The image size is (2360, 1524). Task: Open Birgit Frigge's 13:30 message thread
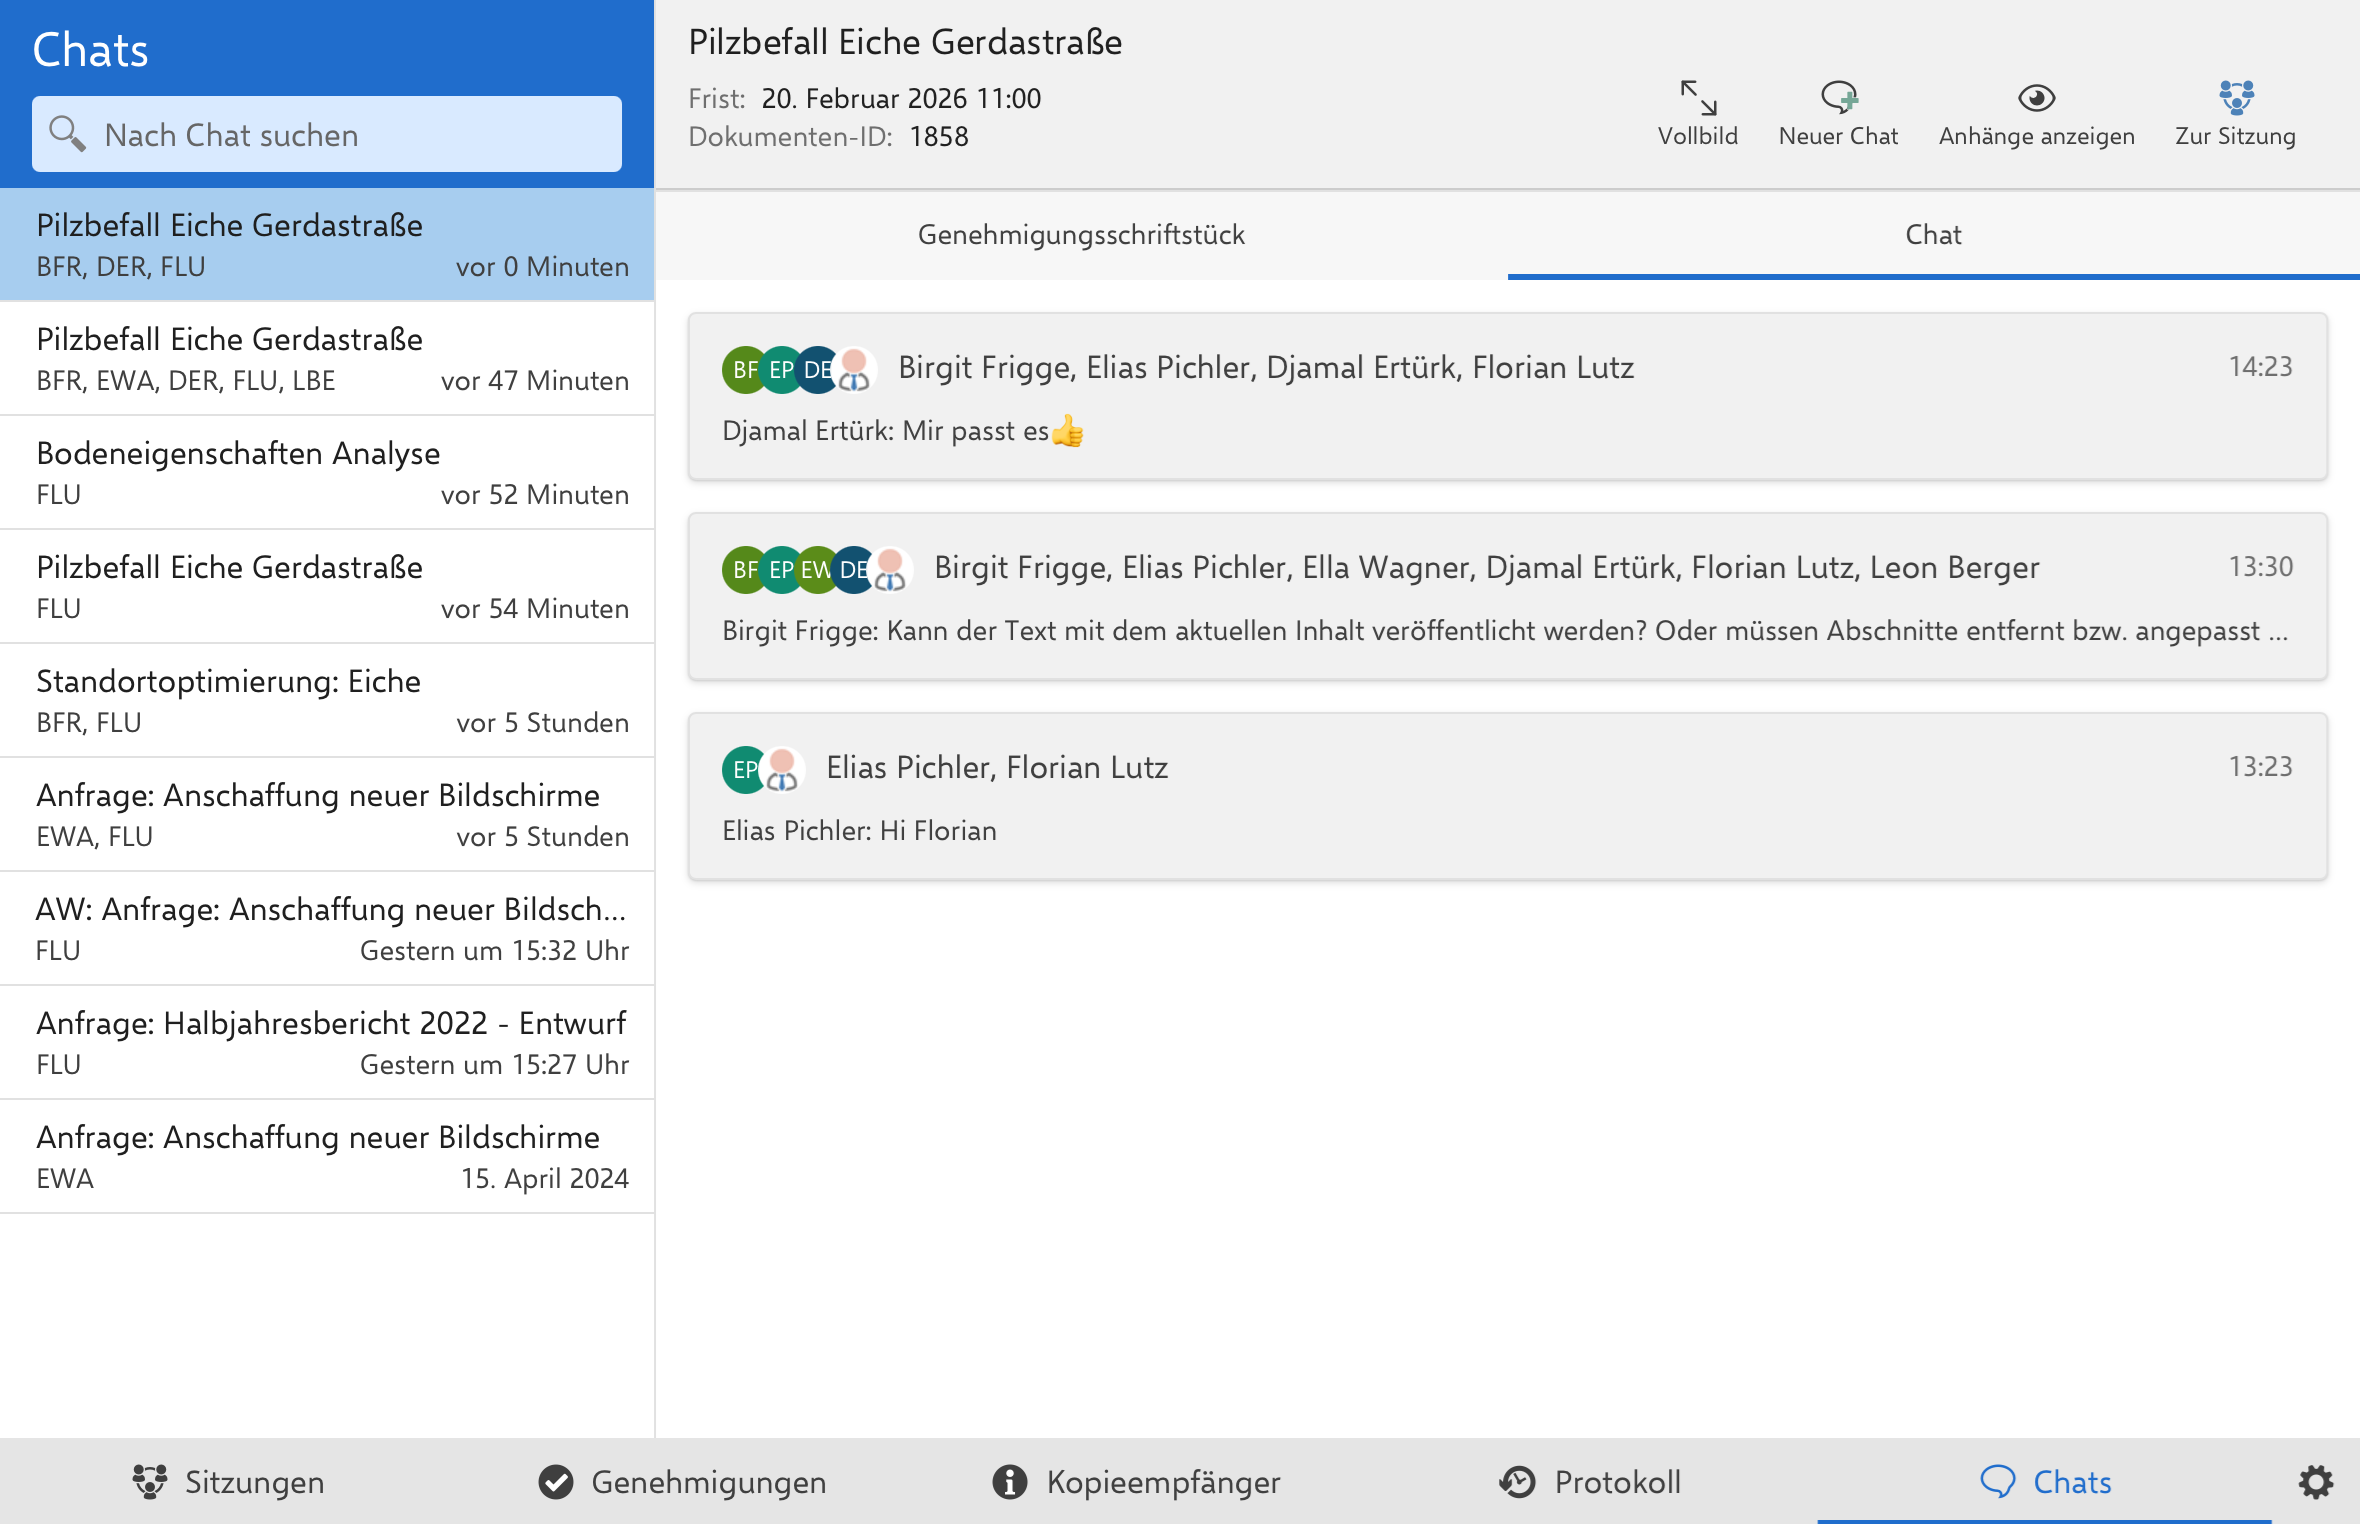[1507, 598]
